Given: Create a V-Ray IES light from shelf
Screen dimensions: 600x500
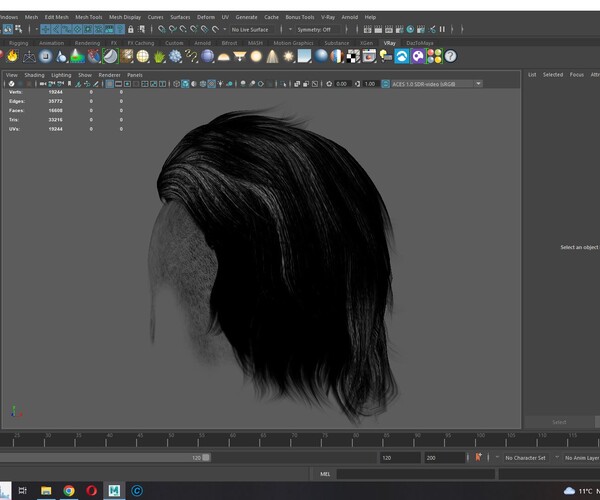Looking at the screenshot, I should [272, 56].
